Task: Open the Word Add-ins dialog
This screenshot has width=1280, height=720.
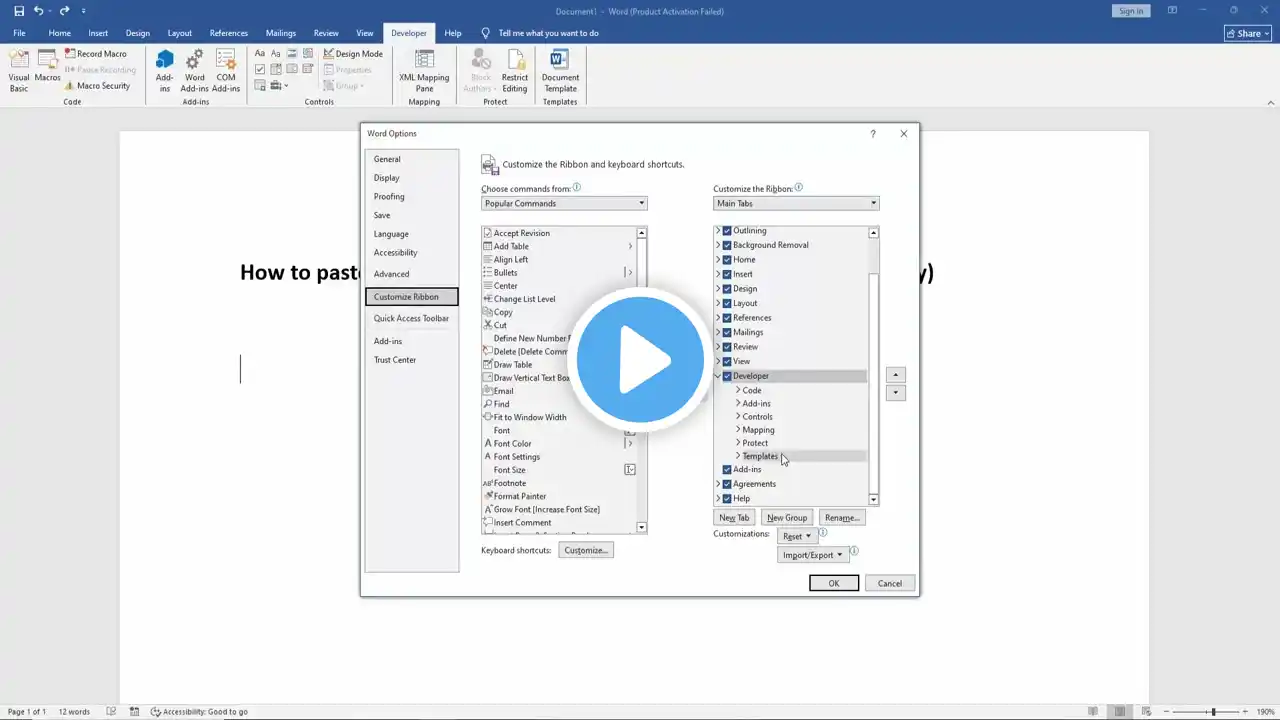Action: coord(195,70)
